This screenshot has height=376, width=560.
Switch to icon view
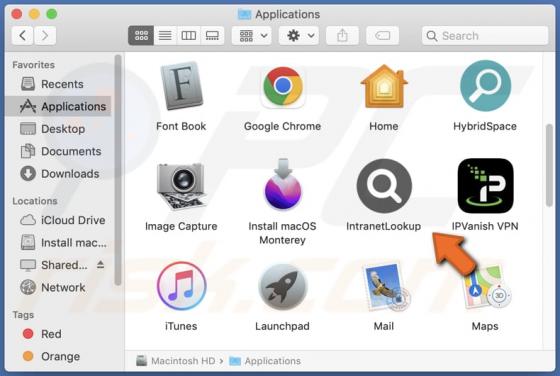141,35
